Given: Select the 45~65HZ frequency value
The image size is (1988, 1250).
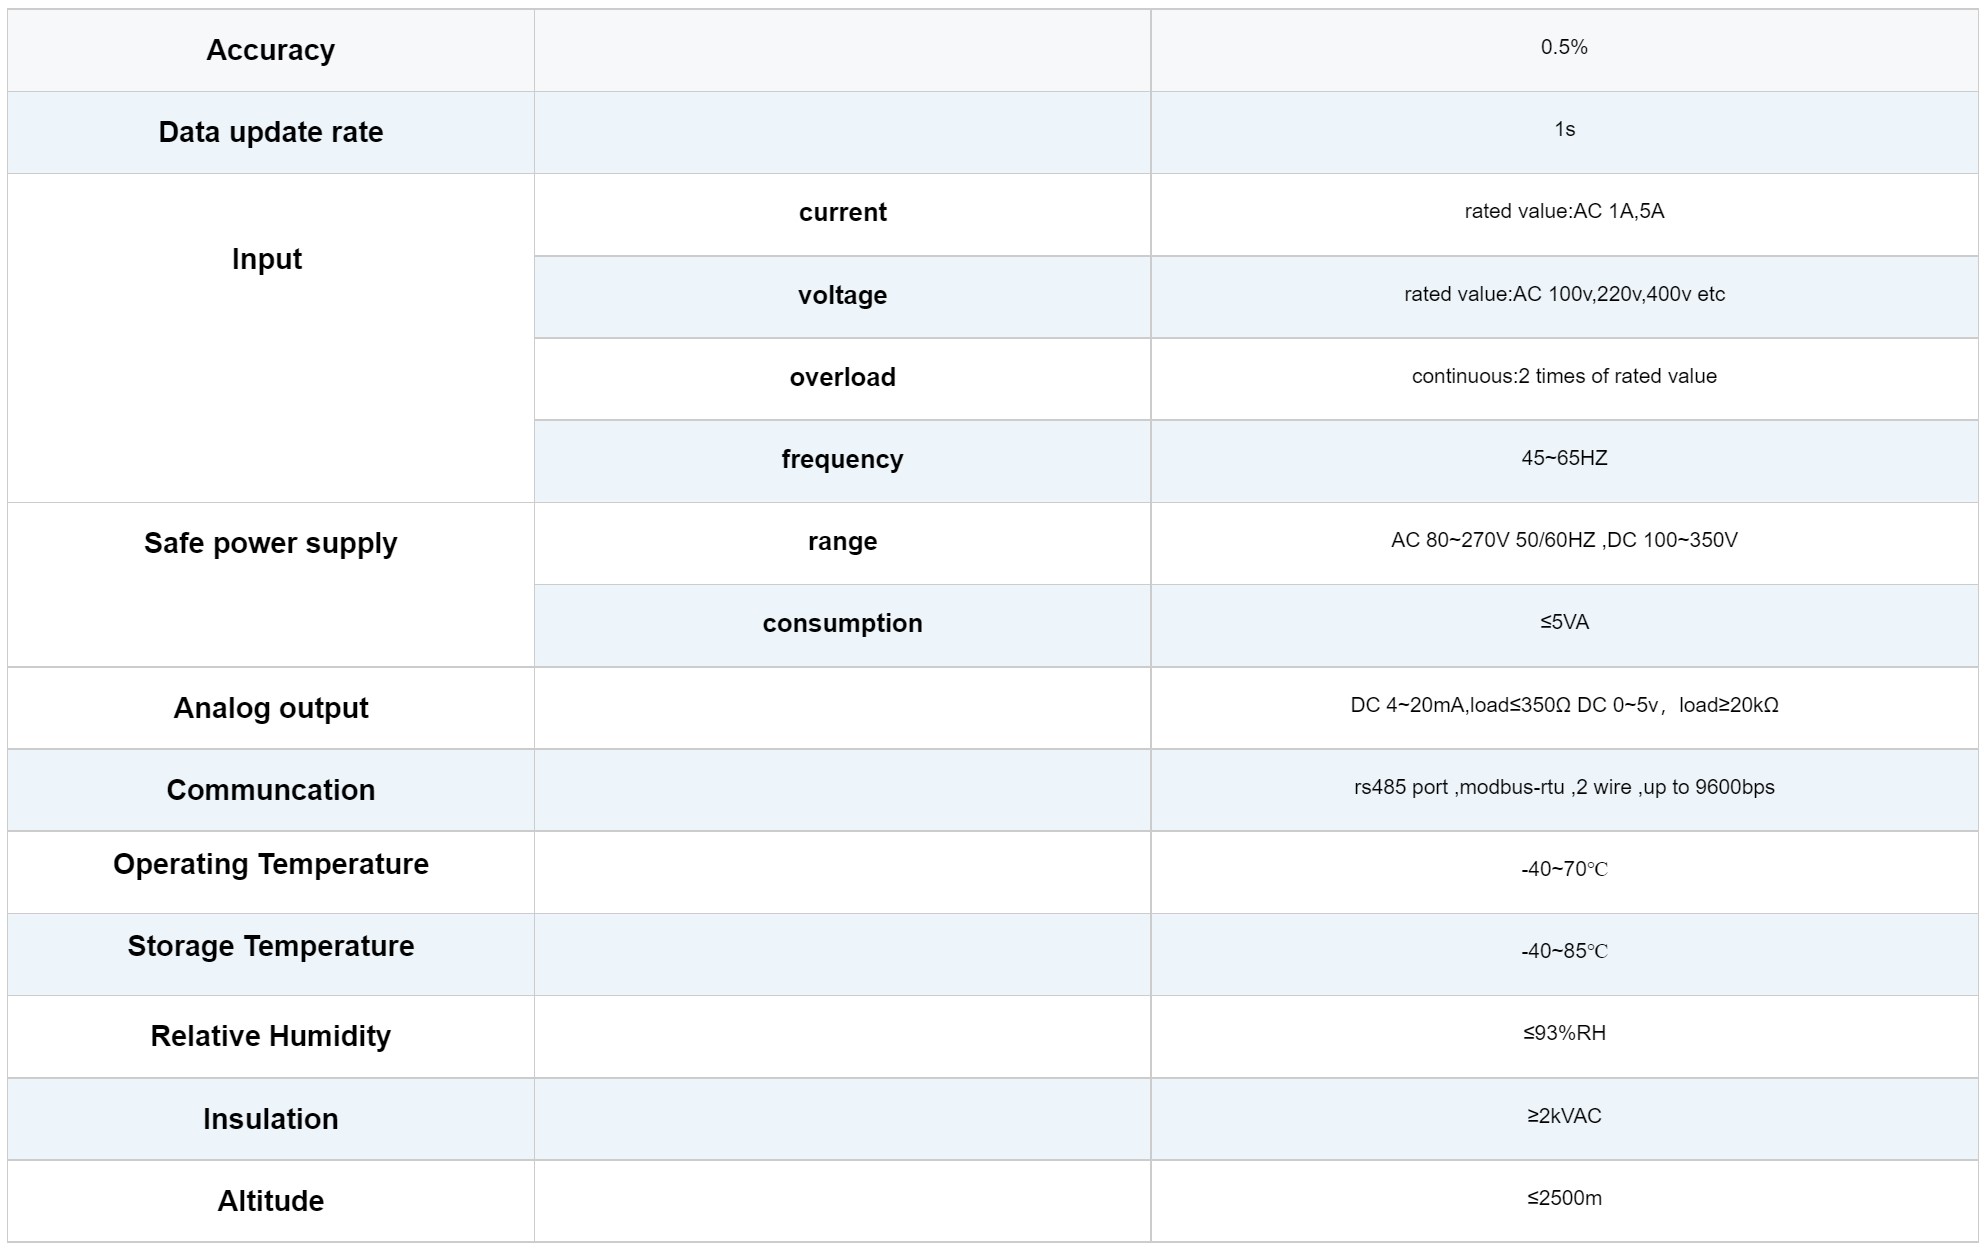Looking at the screenshot, I should coord(1563,458).
